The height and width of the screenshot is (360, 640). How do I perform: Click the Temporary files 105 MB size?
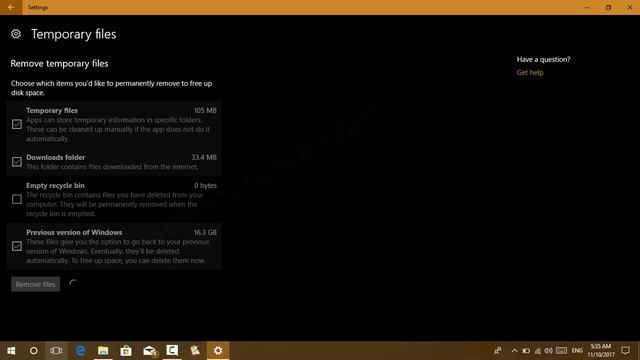click(x=205, y=111)
